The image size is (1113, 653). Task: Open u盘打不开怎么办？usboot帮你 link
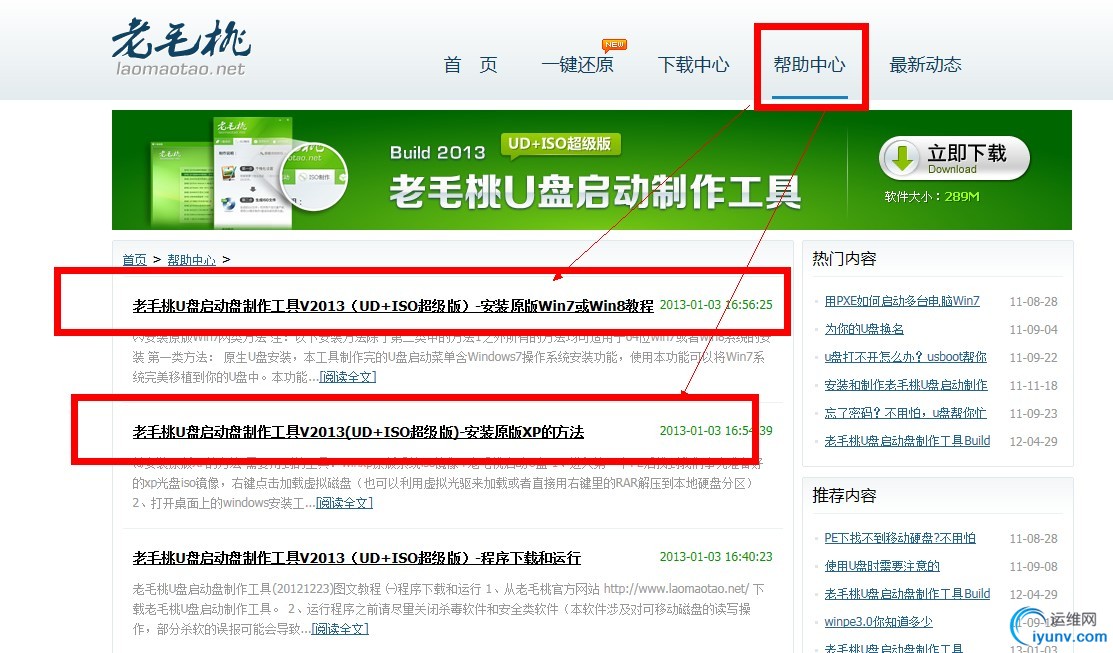click(x=906, y=357)
